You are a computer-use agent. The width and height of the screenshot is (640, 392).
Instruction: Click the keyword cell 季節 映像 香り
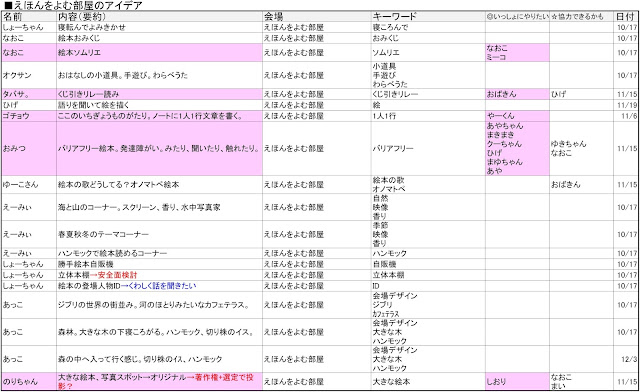pos(428,234)
